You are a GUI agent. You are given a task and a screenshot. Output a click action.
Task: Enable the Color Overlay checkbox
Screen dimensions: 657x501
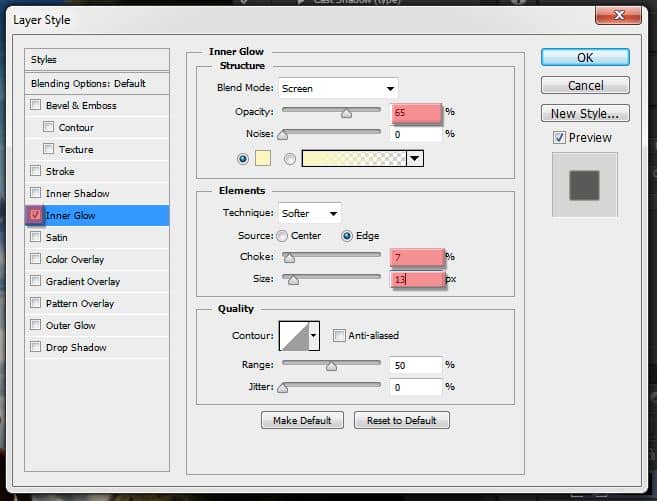(36, 258)
